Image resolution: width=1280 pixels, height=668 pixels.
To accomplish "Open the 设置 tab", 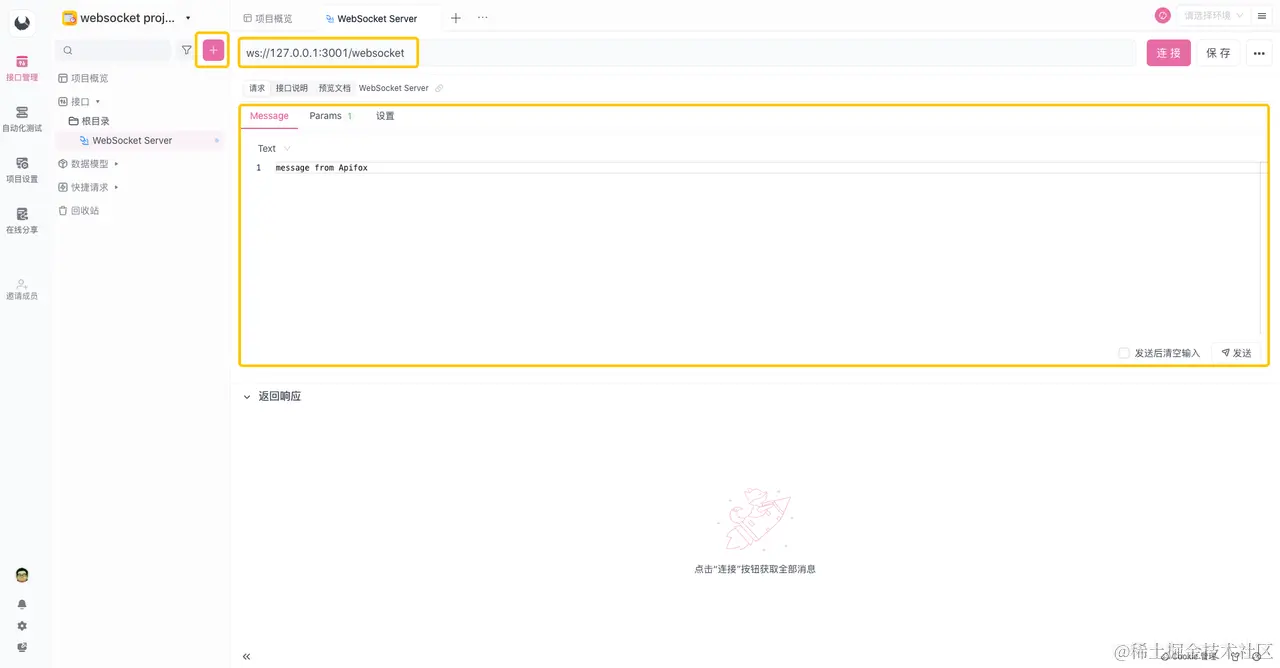I will coord(385,116).
